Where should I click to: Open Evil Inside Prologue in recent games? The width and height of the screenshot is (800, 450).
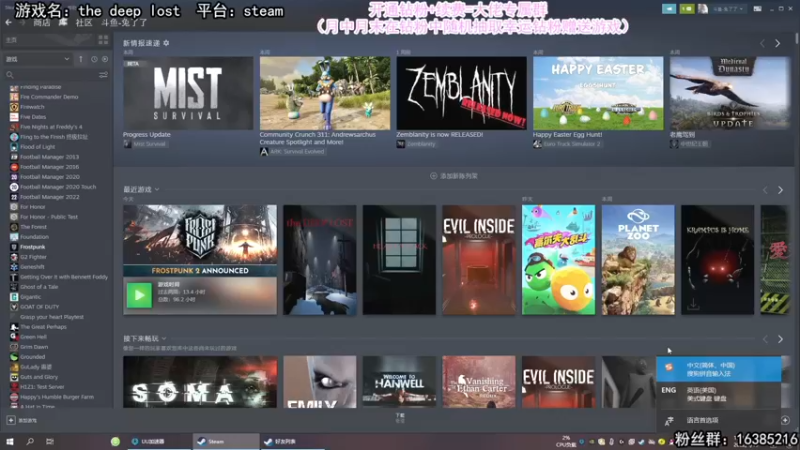[x=479, y=260]
